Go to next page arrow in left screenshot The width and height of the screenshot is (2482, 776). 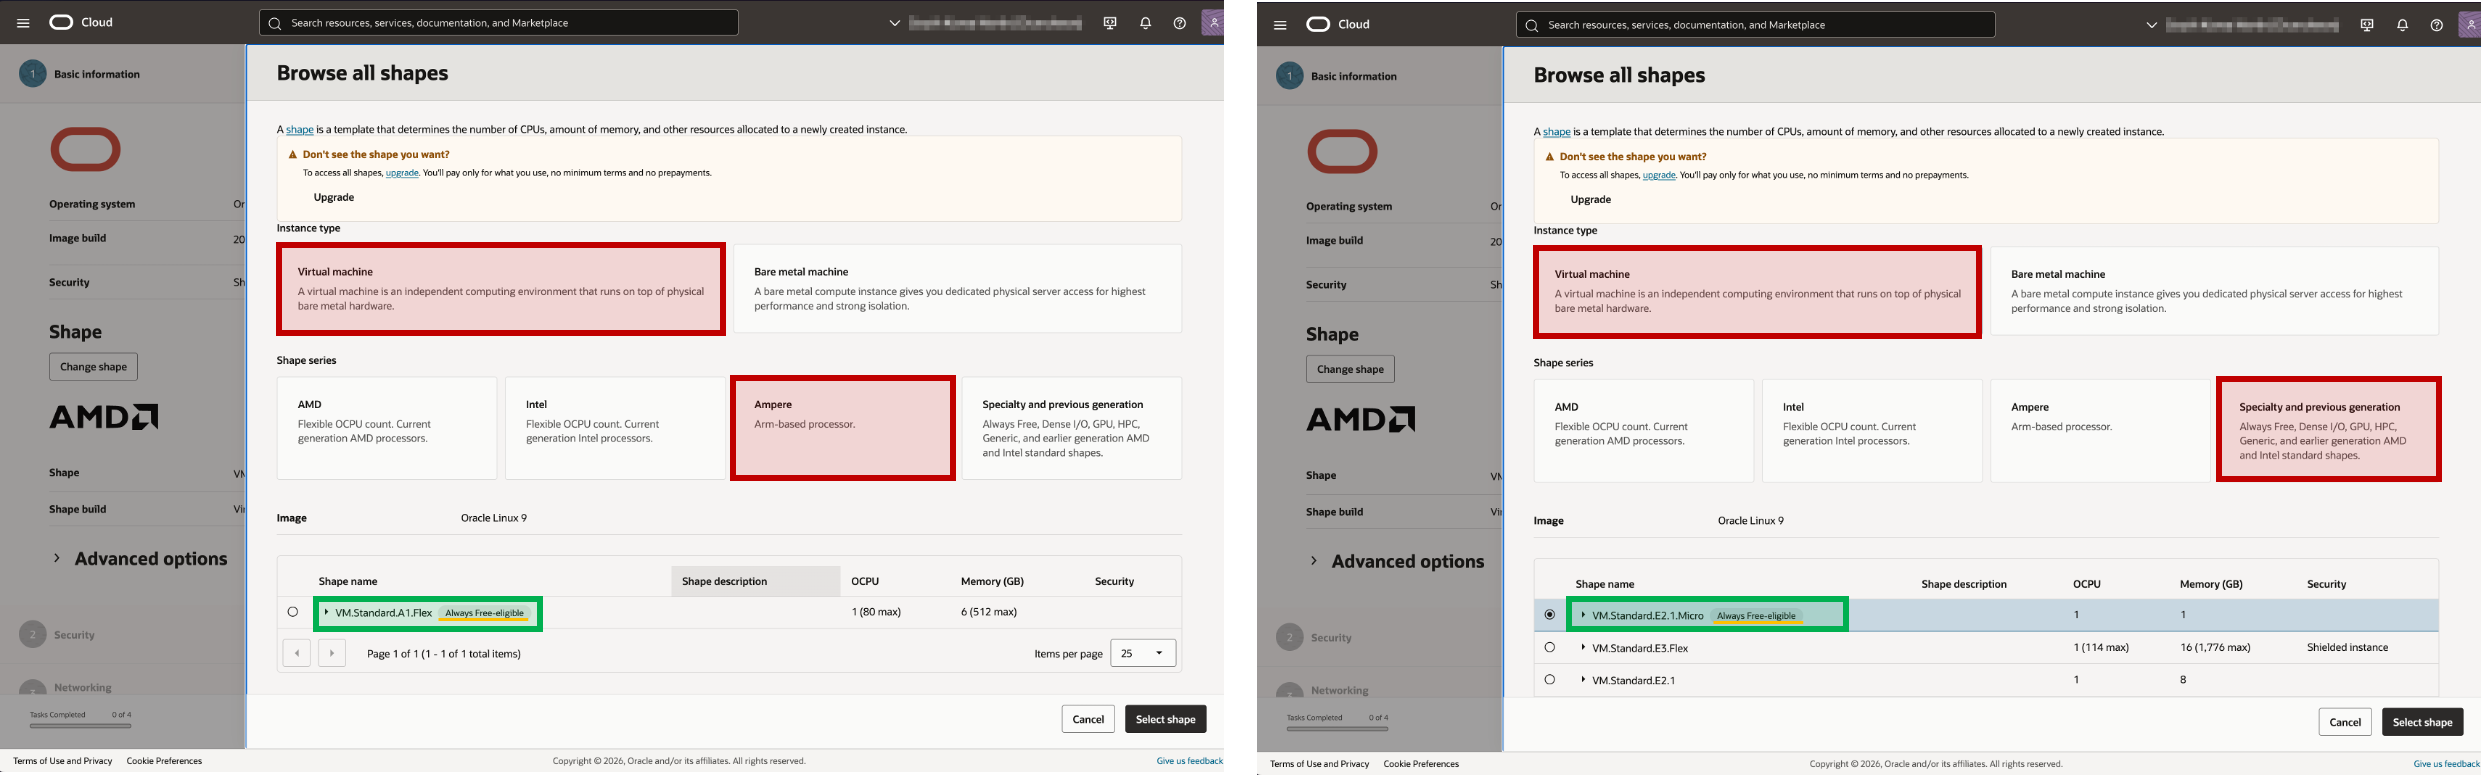pos(332,653)
